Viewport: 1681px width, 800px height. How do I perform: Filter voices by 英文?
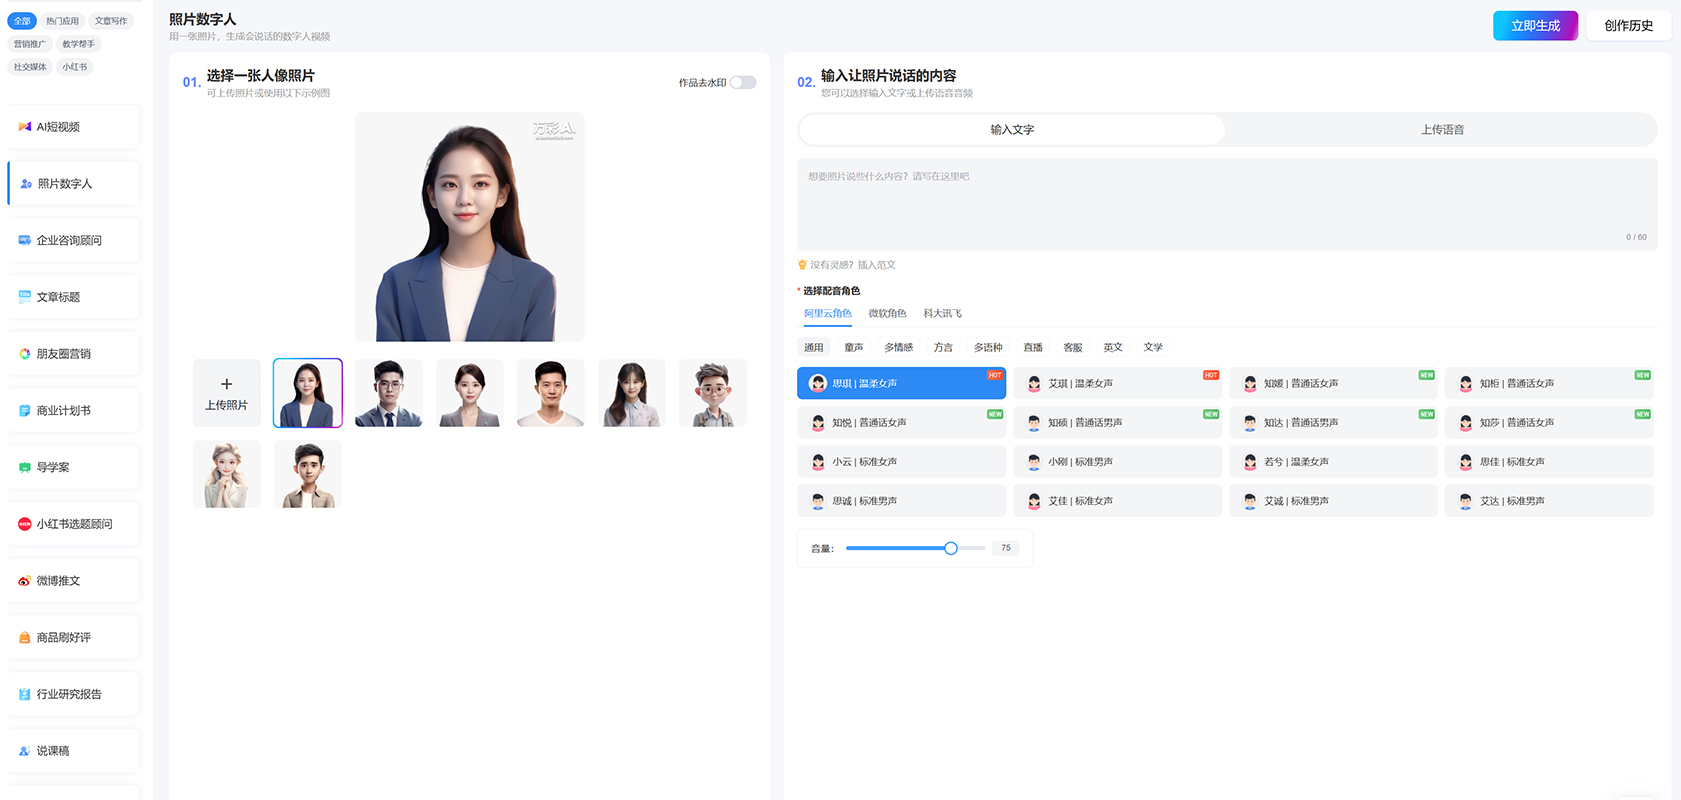[1113, 347]
